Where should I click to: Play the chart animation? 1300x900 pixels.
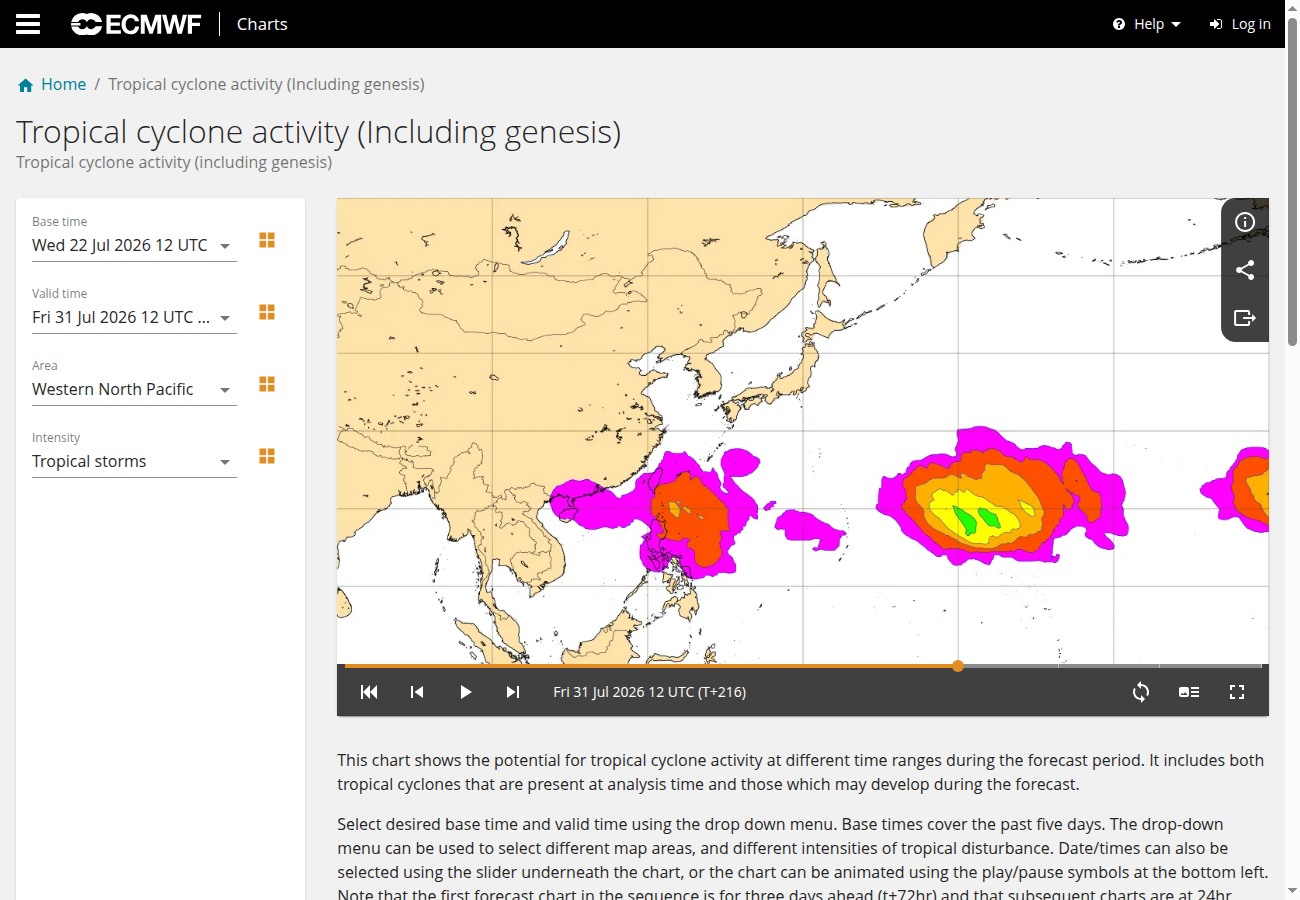click(465, 692)
